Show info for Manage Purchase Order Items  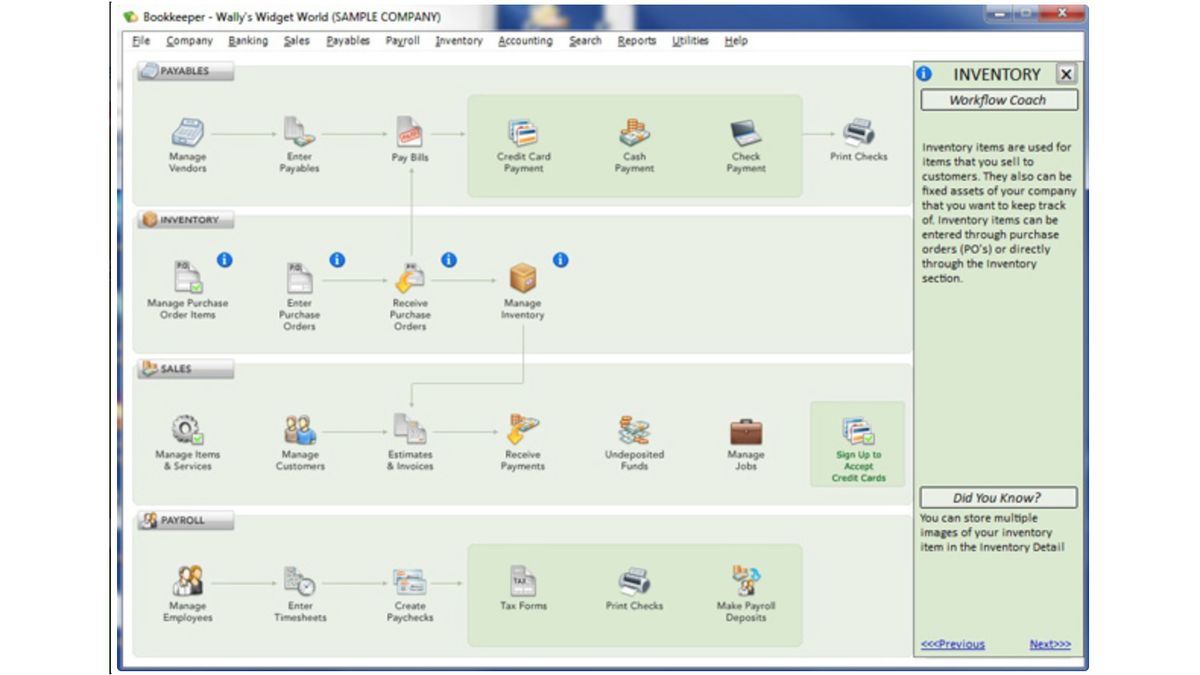point(224,261)
